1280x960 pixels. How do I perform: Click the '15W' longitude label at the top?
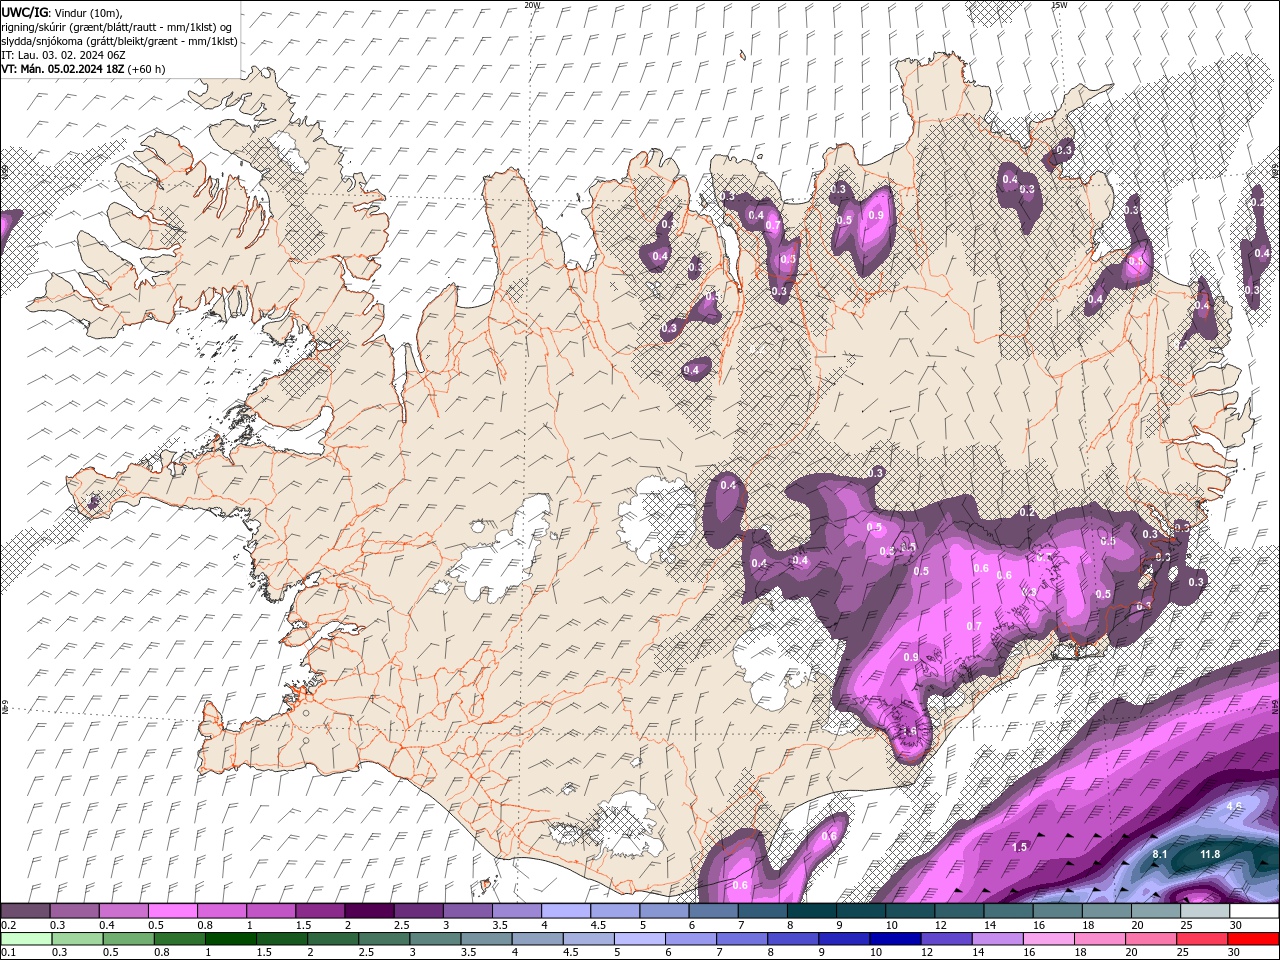coord(1059,5)
